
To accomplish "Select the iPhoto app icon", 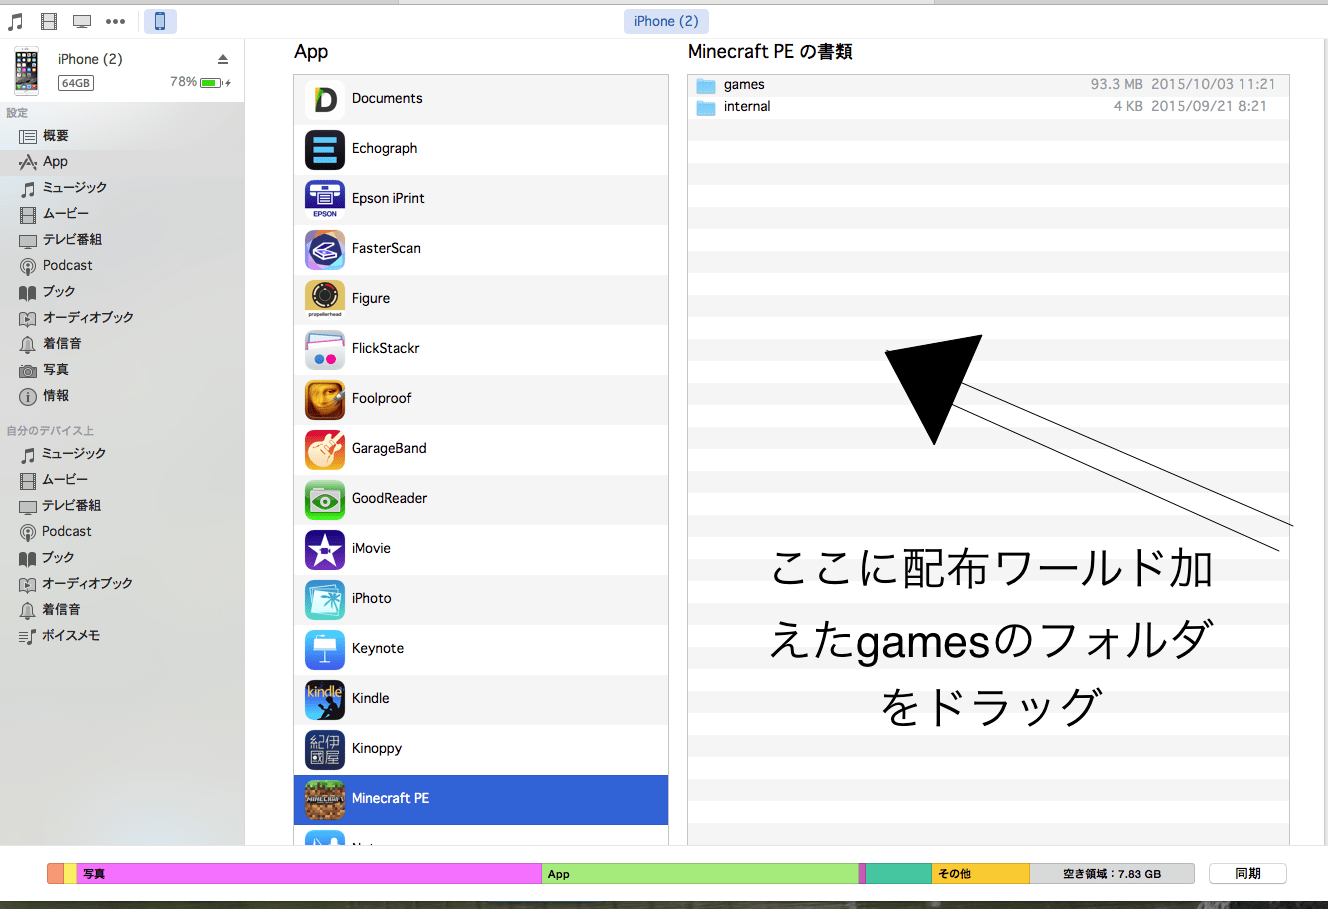I will [325, 599].
